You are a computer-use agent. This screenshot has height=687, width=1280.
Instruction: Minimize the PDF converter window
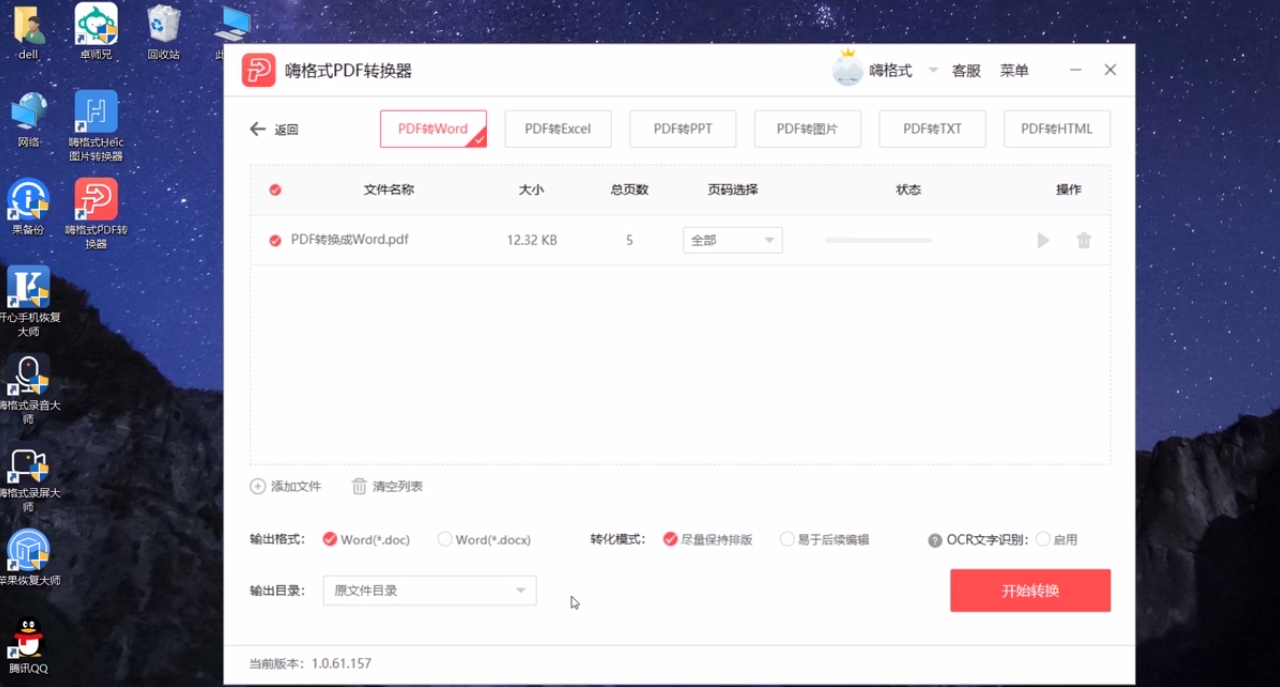pos(1075,70)
